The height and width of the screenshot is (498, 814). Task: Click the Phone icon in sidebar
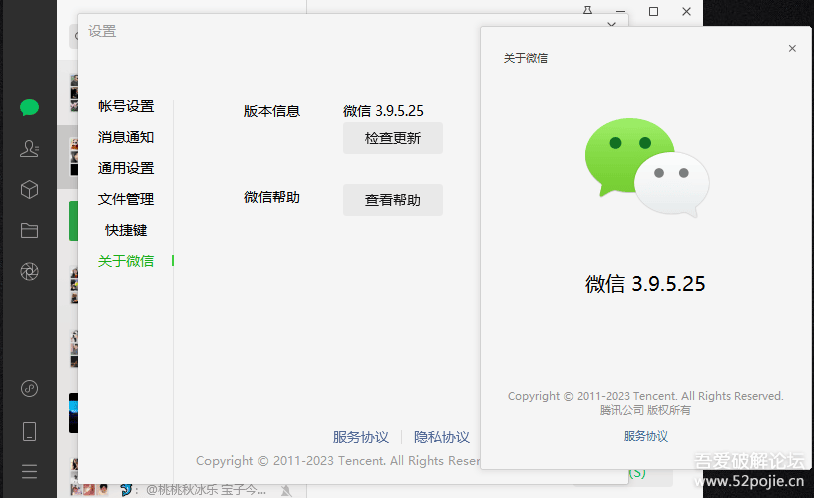click(x=29, y=431)
